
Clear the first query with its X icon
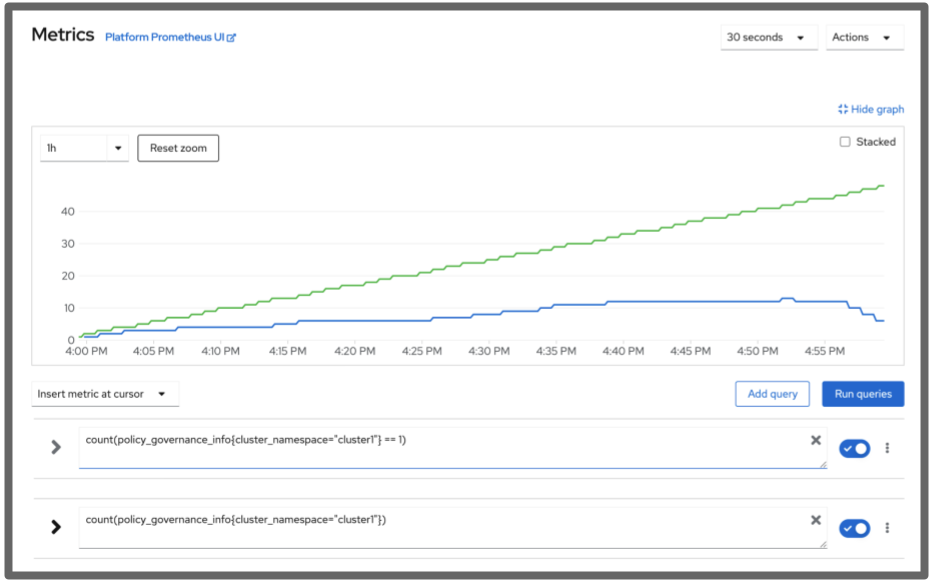click(815, 440)
